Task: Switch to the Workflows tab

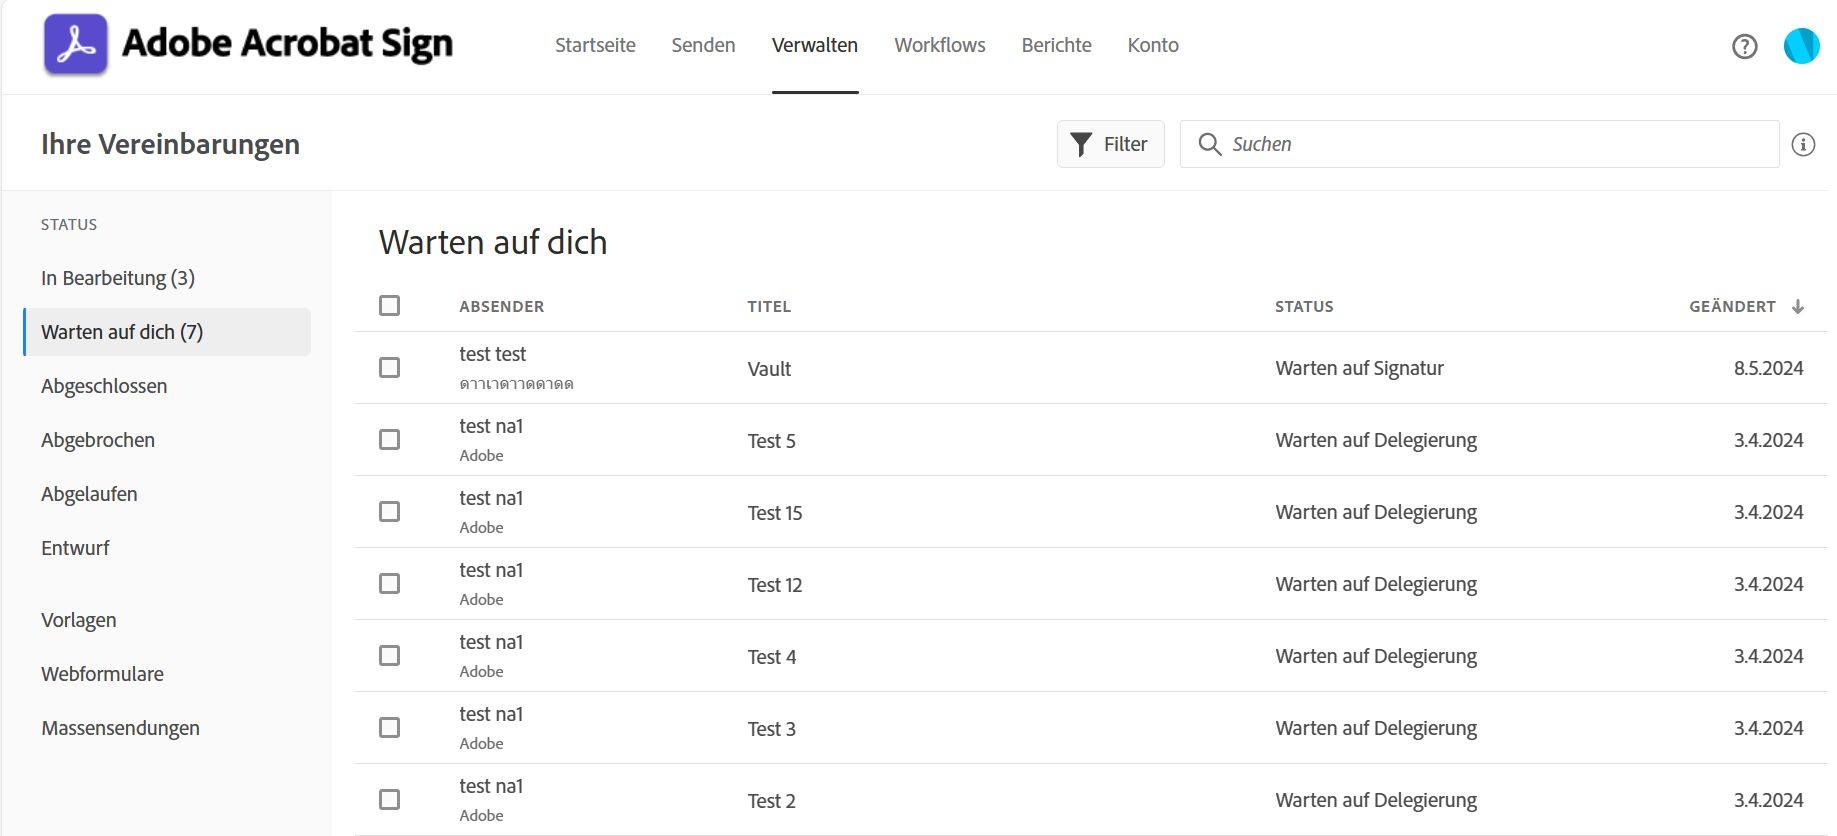Action: (x=939, y=45)
